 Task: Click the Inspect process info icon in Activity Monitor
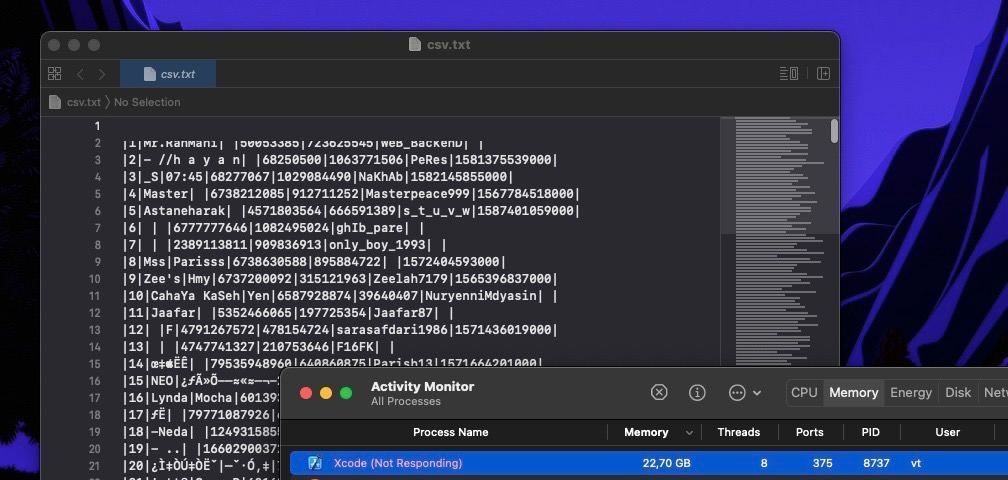point(697,393)
